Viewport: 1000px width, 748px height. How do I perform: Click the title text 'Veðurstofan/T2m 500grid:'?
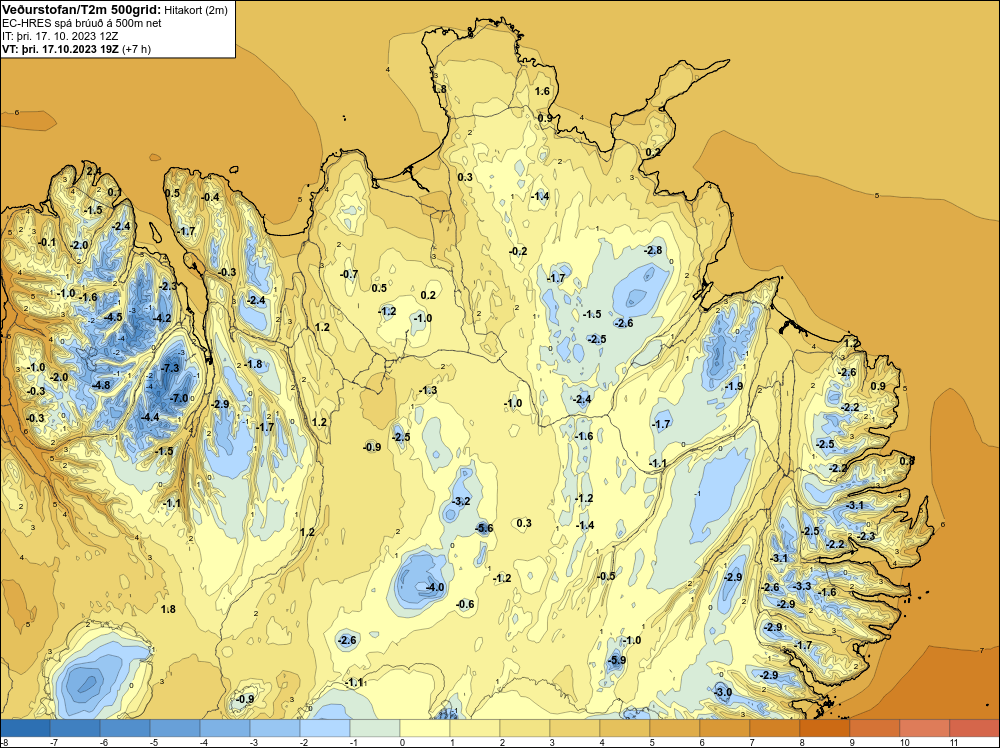pos(82,9)
